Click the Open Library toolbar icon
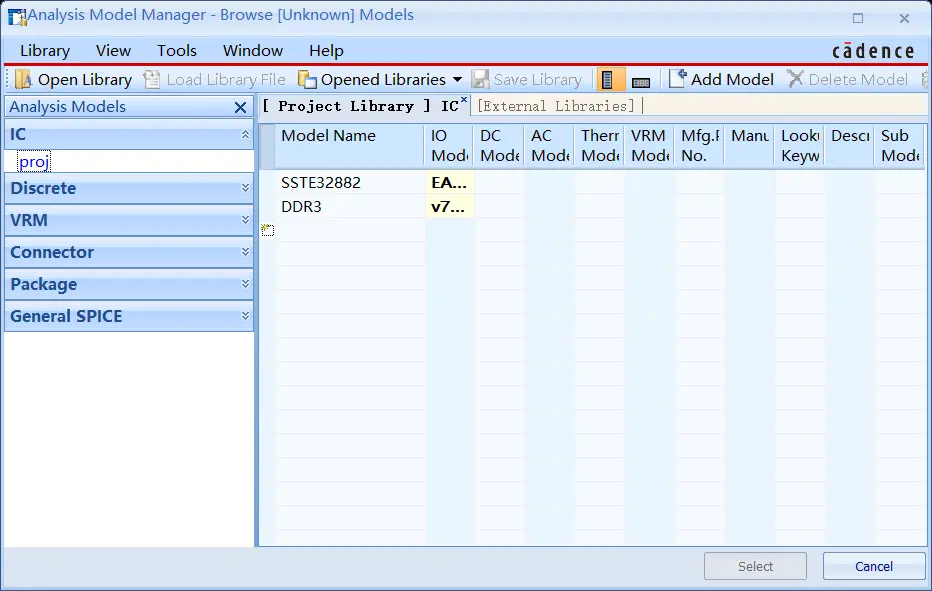This screenshot has height=591, width=932. click(23, 80)
